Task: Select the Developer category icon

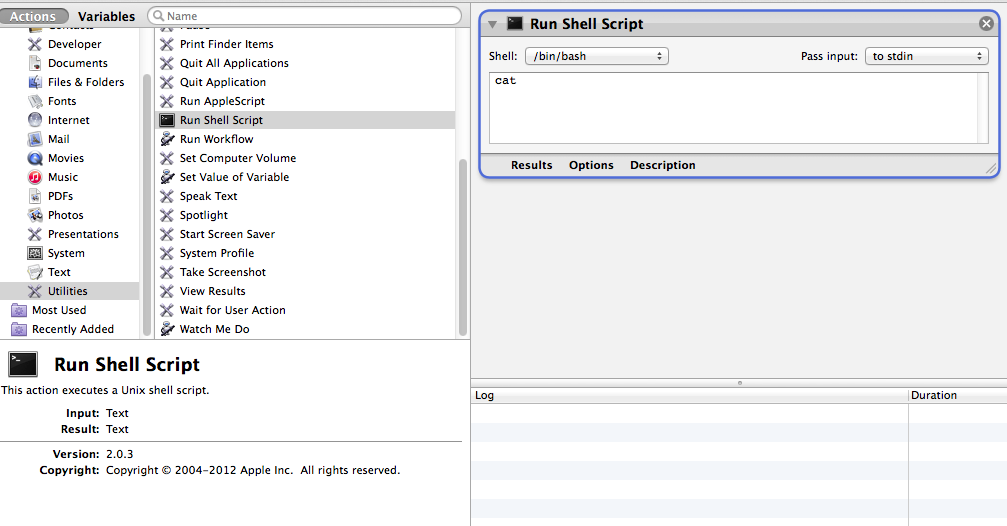Action: 35,44
